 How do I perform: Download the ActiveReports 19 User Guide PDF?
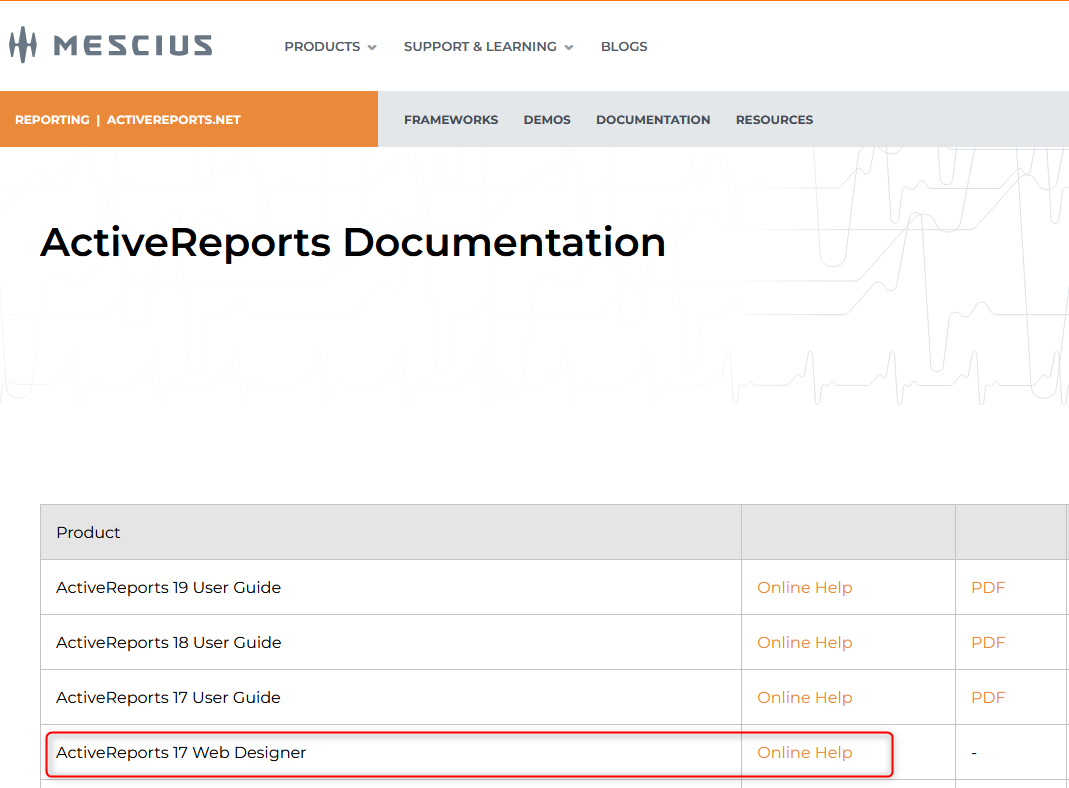[987, 588]
